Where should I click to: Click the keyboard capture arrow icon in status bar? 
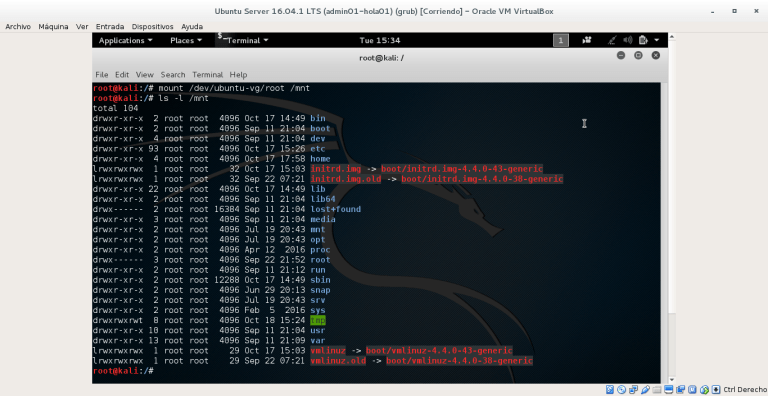(716, 390)
